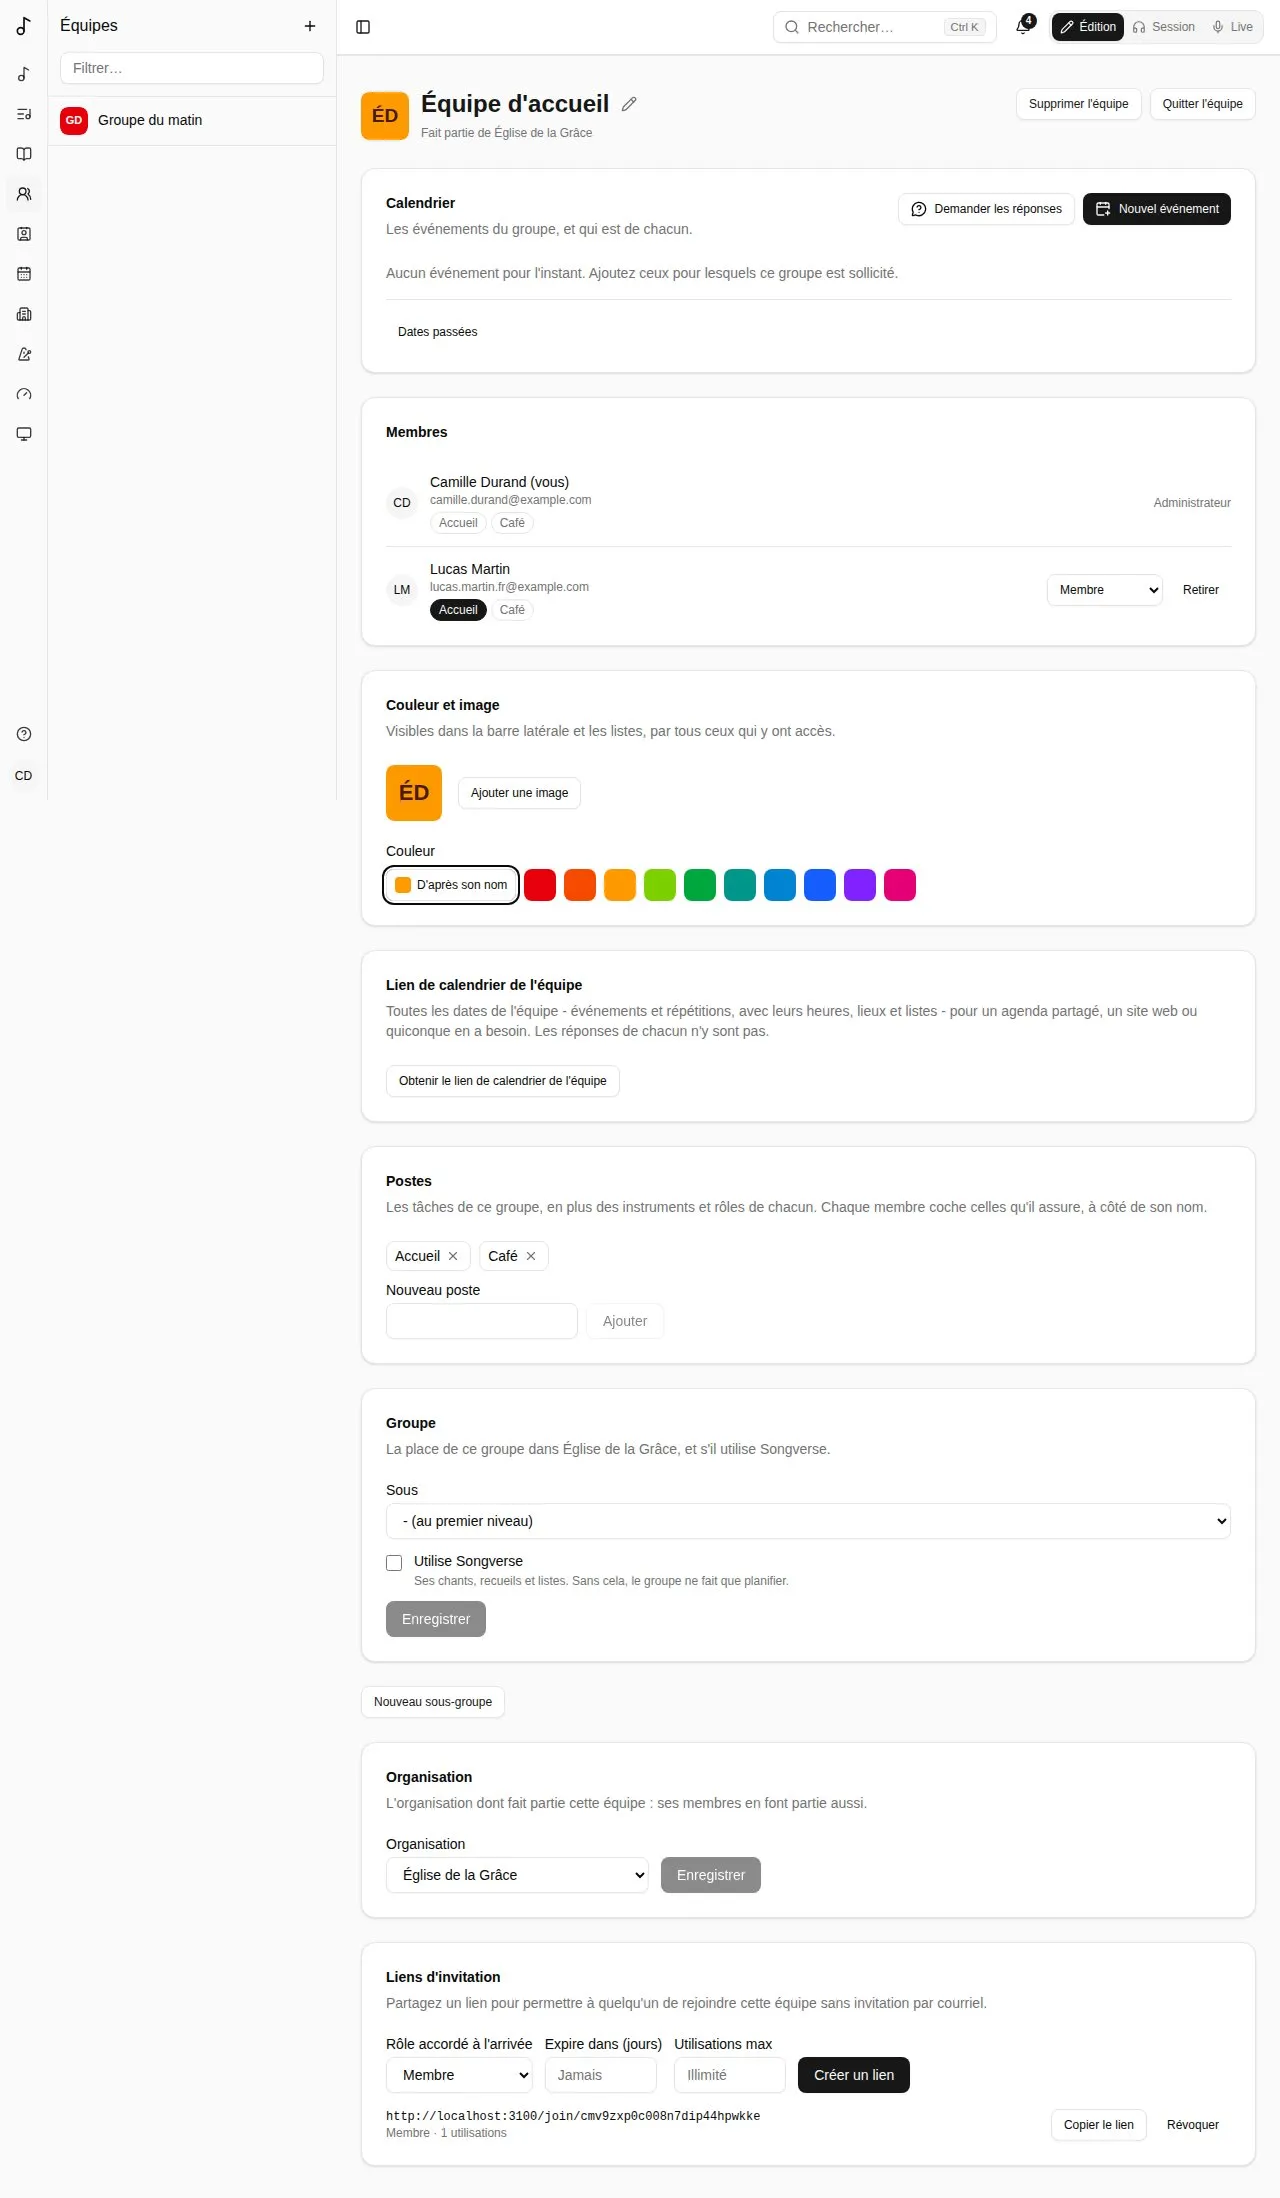
Task: Open notifications bell with badge 4
Action: pos(1023,27)
